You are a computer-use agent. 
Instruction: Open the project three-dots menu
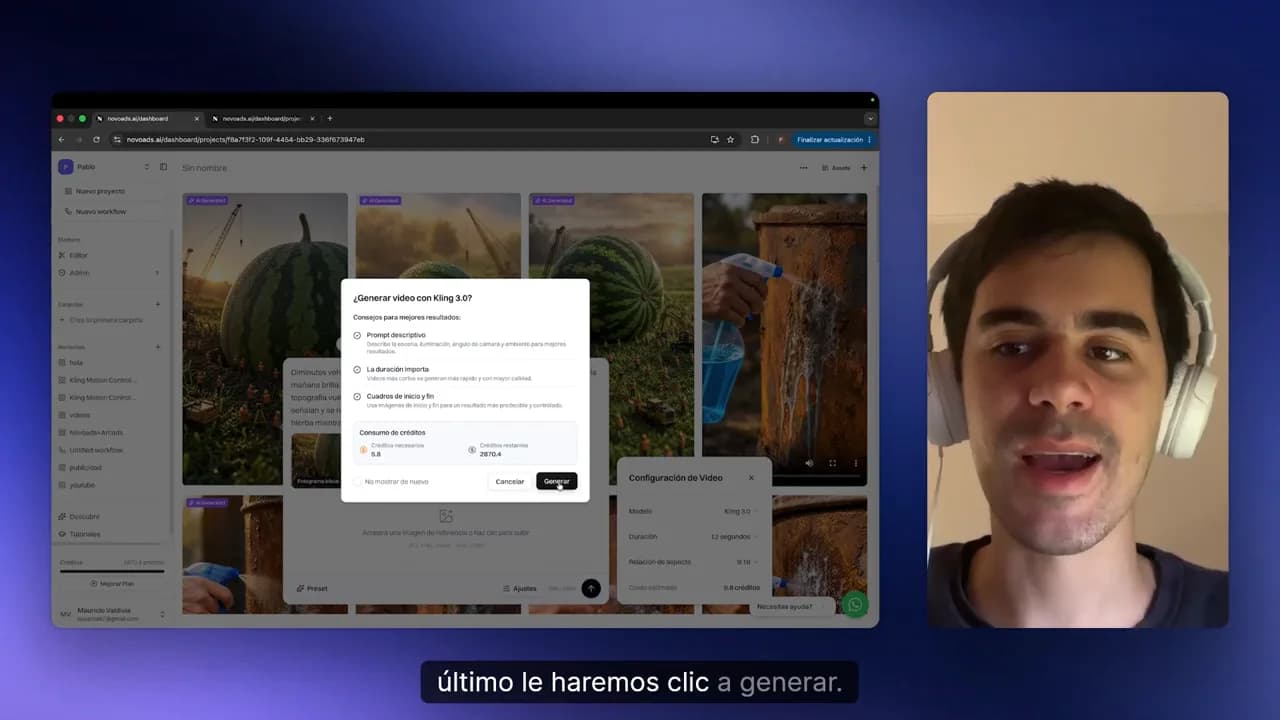[803, 168]
